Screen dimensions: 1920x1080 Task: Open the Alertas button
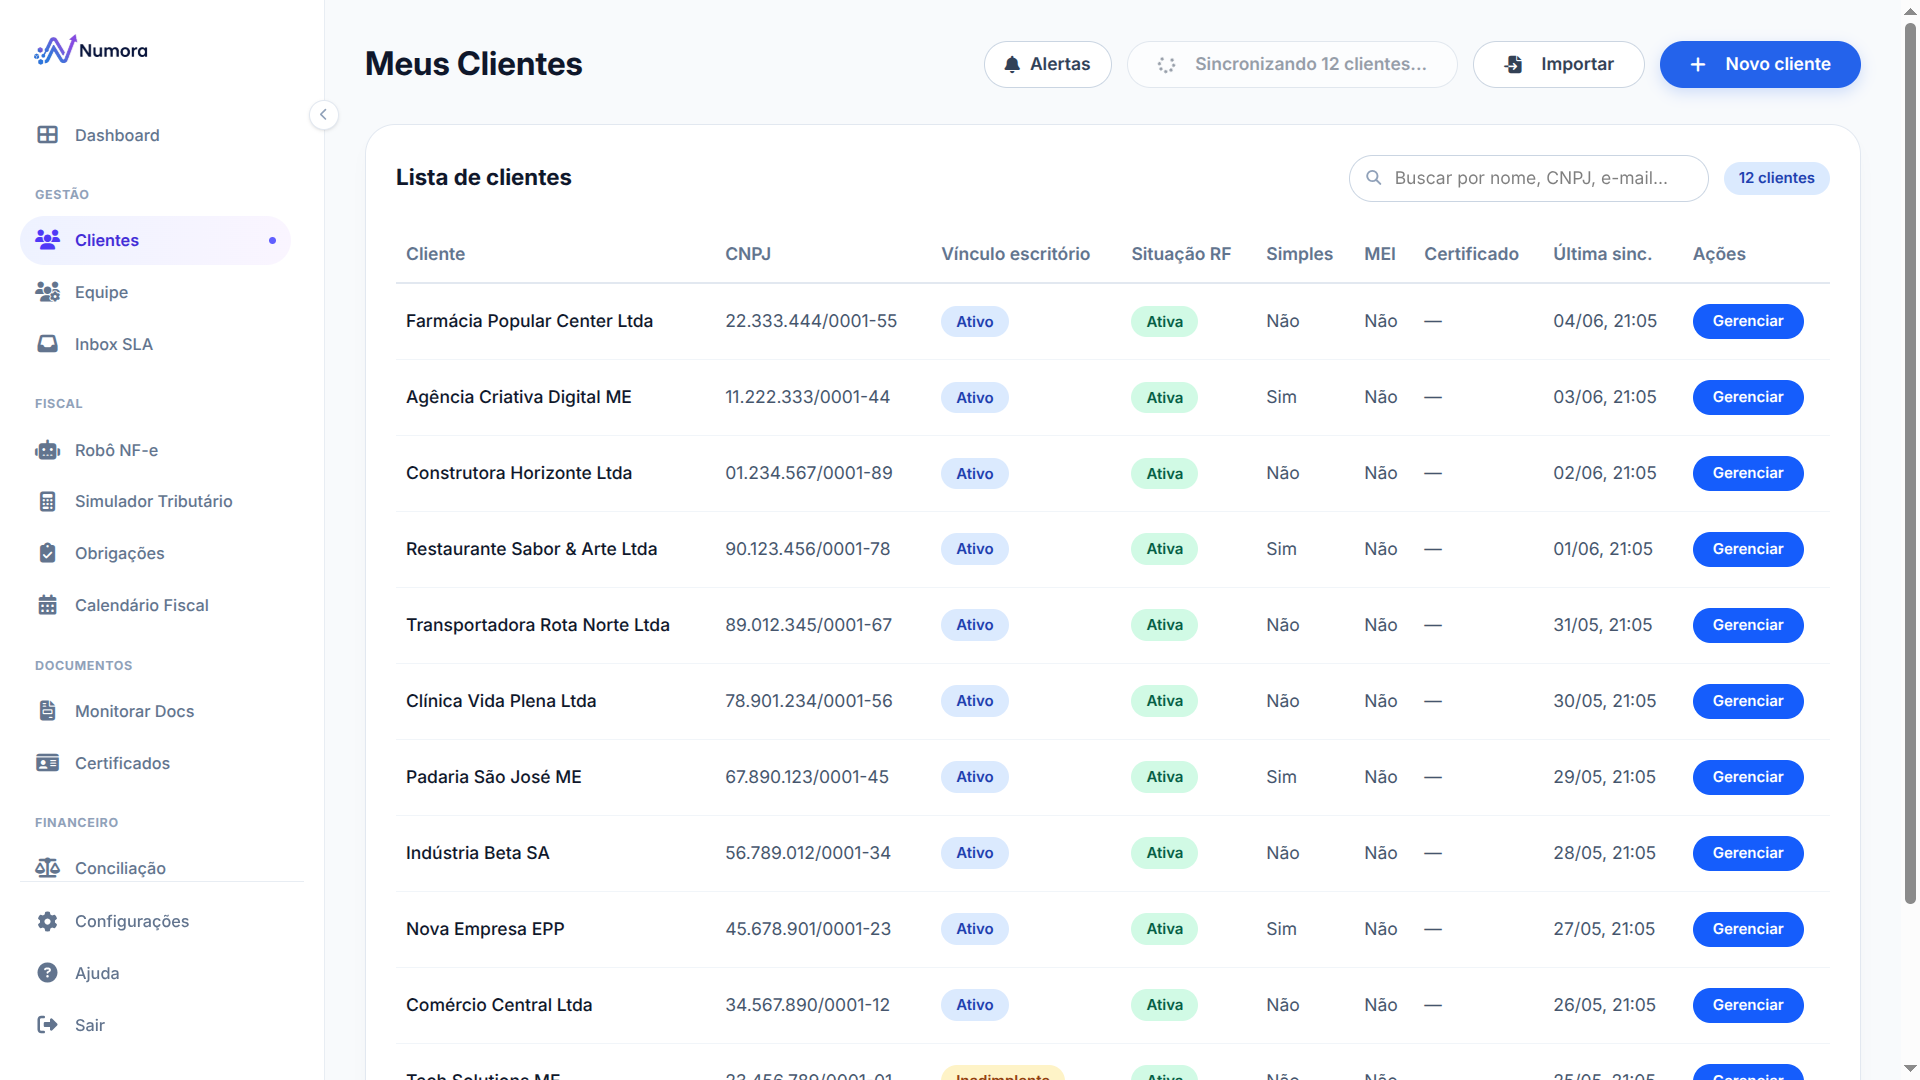point(1047,64)
